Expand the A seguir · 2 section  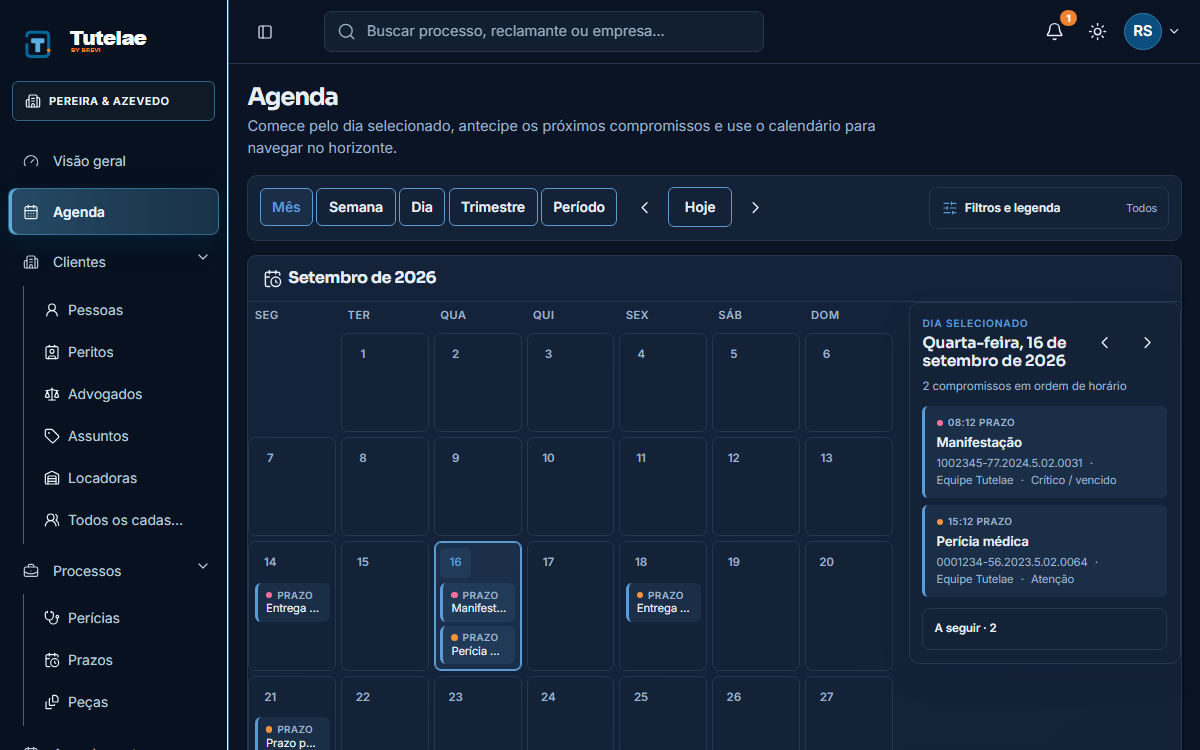click(1044, 629)
